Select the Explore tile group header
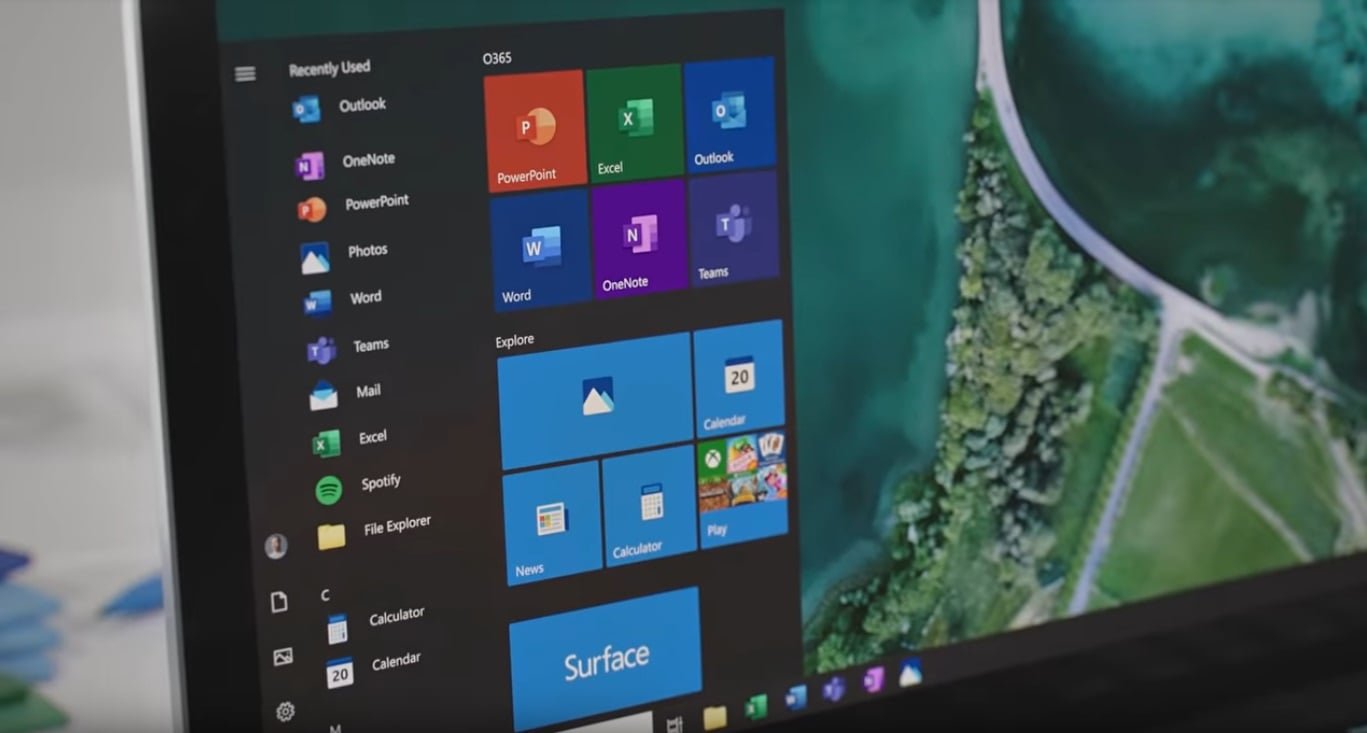 pos(515,341)
